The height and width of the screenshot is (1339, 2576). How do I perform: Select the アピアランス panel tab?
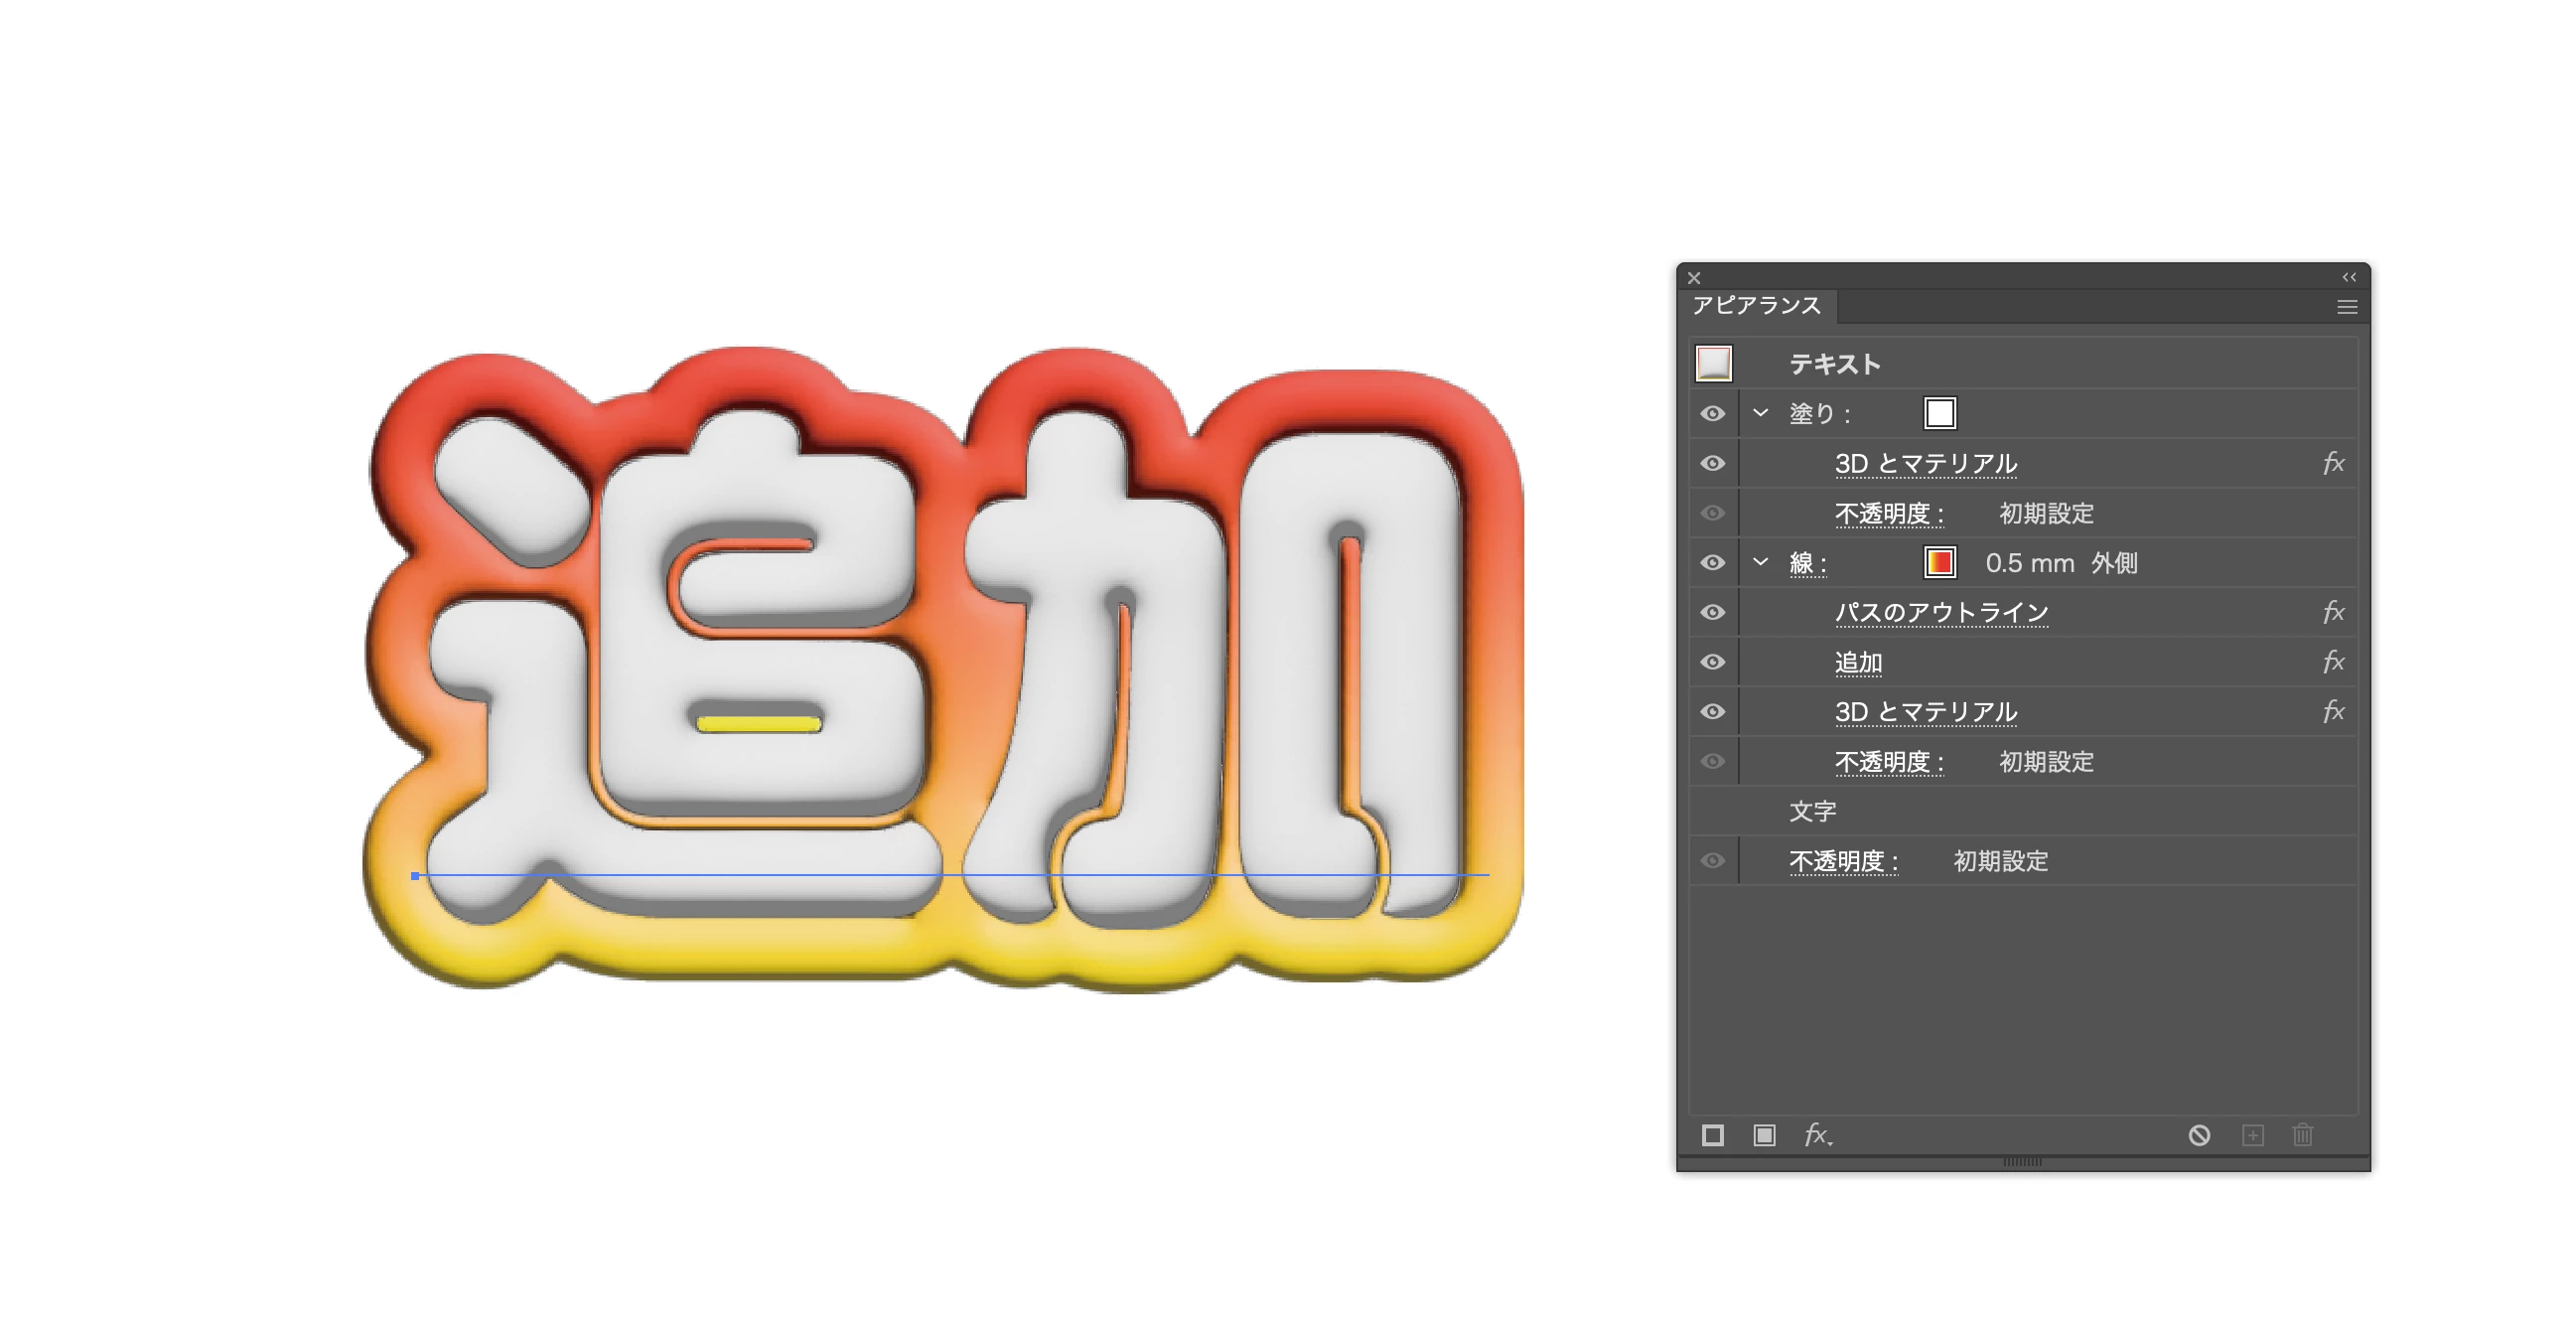[1756, 306]
